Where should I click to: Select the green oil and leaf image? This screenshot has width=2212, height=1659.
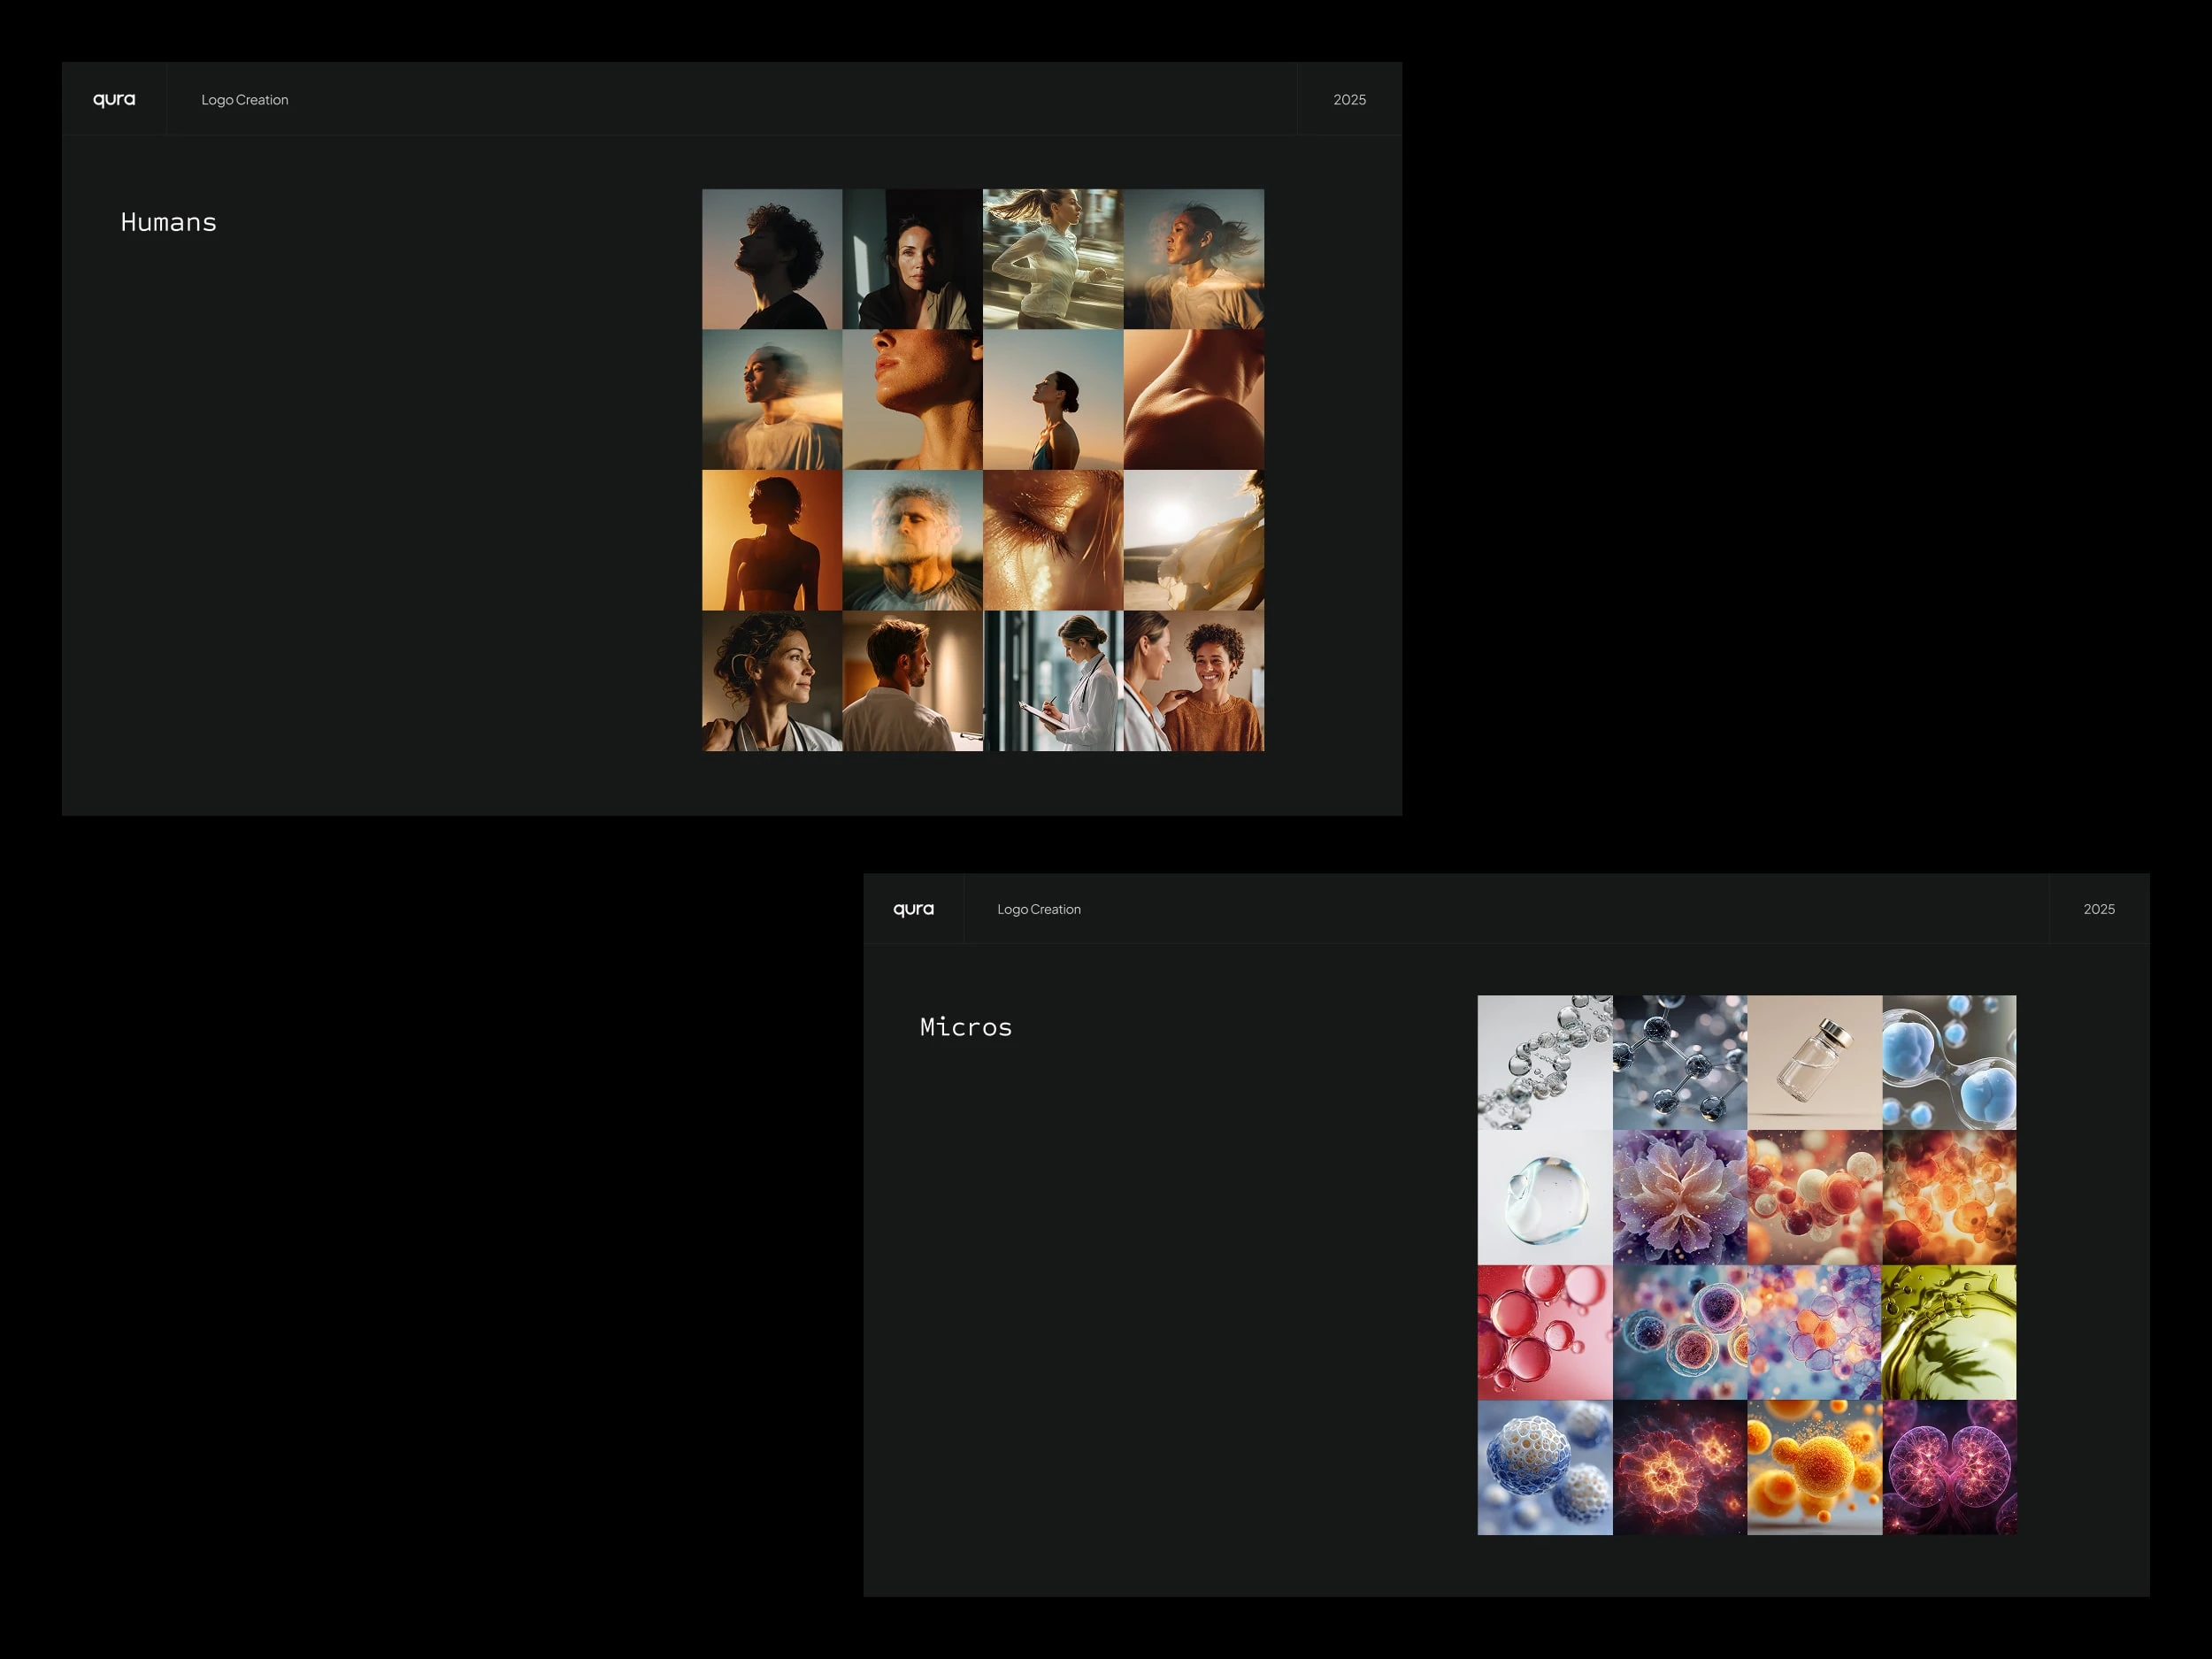tap(1948, 1332)
